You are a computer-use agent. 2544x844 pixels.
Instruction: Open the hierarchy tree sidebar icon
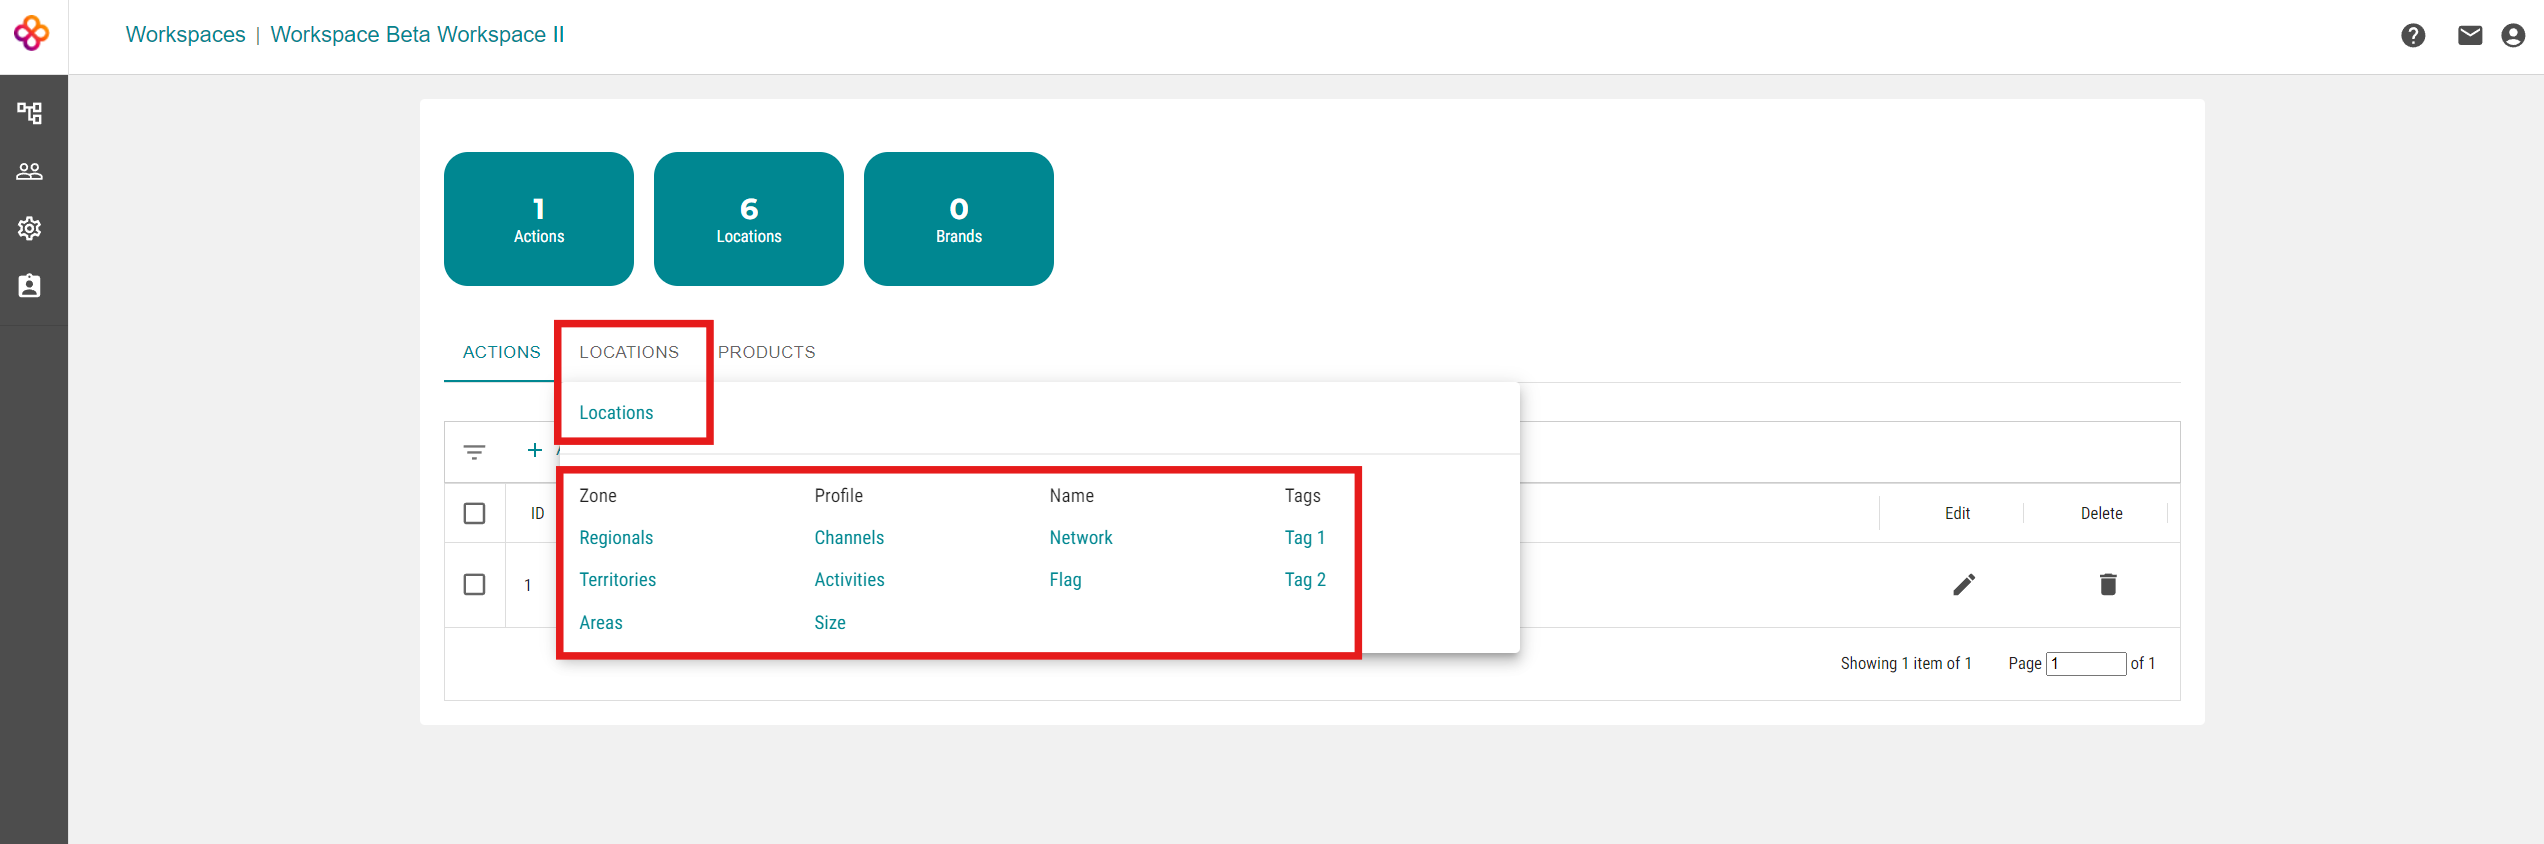[30, 113]
